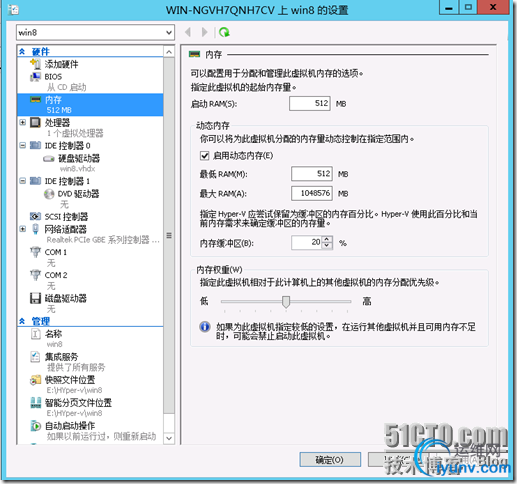The image size is (517, 484).
Task: Click the IDE 控制器 1 icon
Action: (x=35, y=181)
